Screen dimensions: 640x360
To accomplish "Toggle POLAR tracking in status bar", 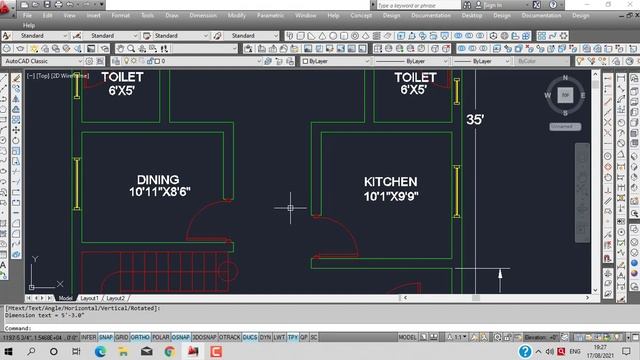I will point(160,338).
